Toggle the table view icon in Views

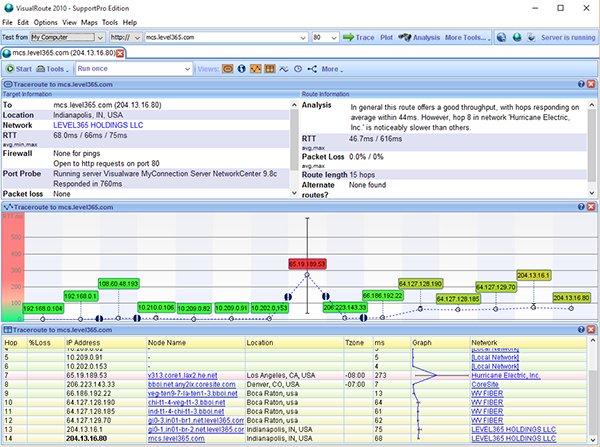pos(269,70)
